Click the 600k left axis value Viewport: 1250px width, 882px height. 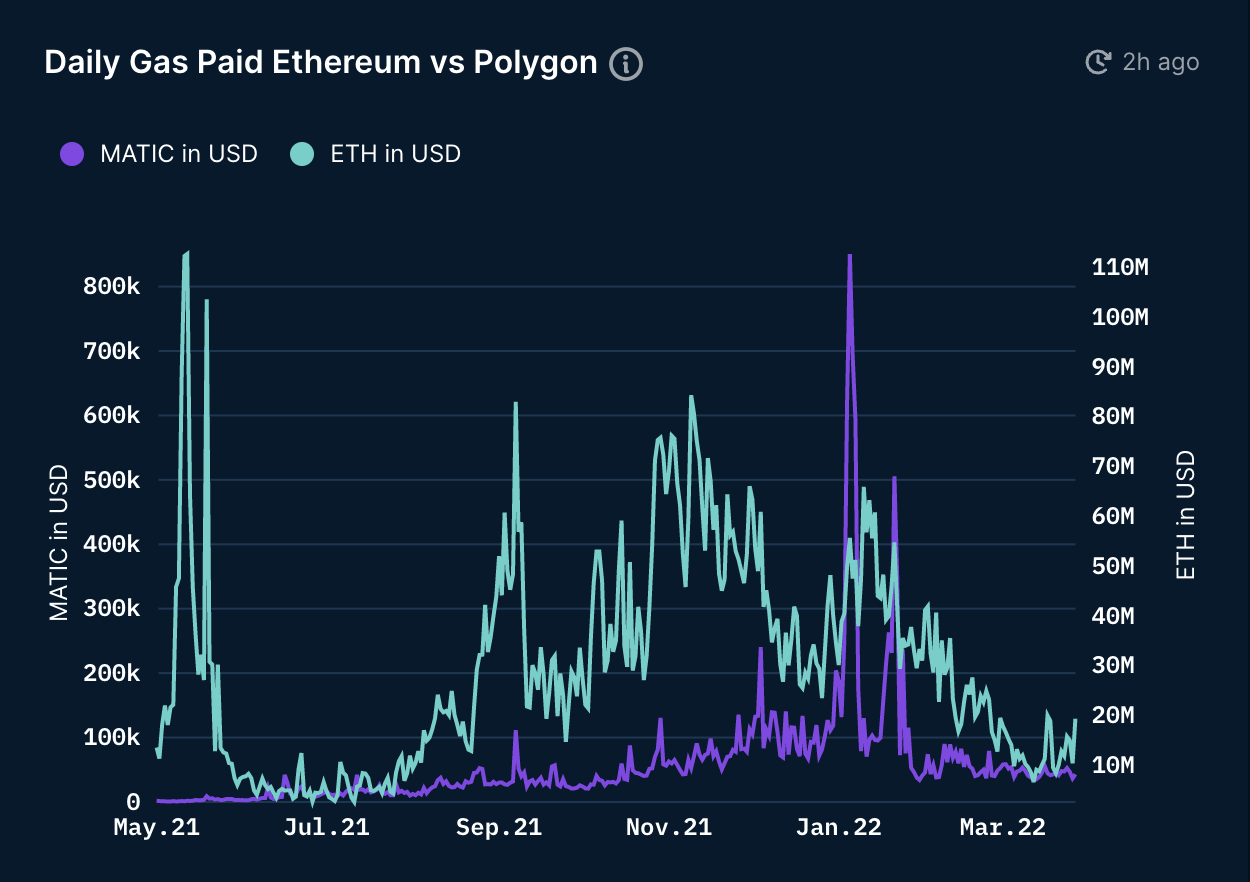tap(110, 415)
